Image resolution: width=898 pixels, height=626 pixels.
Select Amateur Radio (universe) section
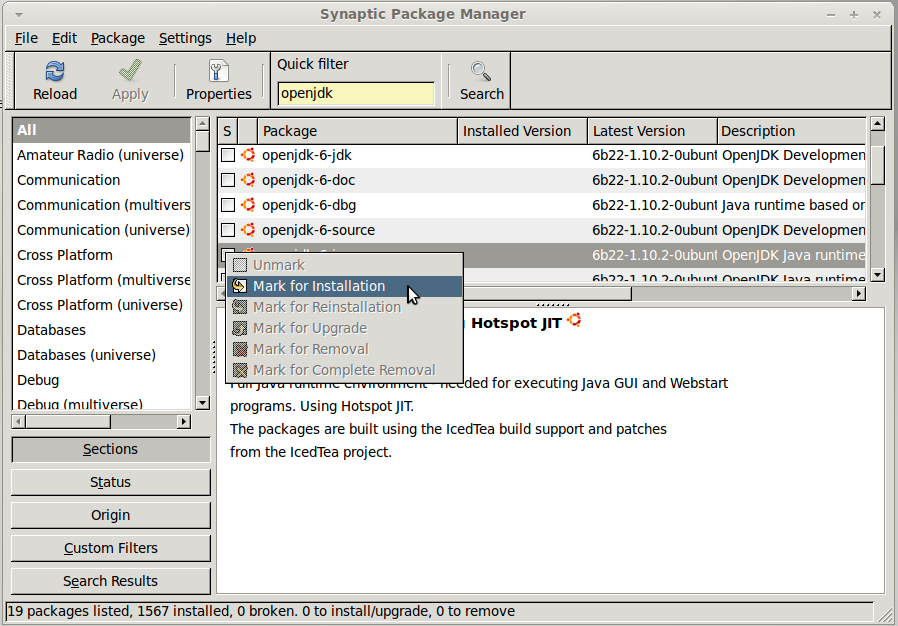(101, 155)
